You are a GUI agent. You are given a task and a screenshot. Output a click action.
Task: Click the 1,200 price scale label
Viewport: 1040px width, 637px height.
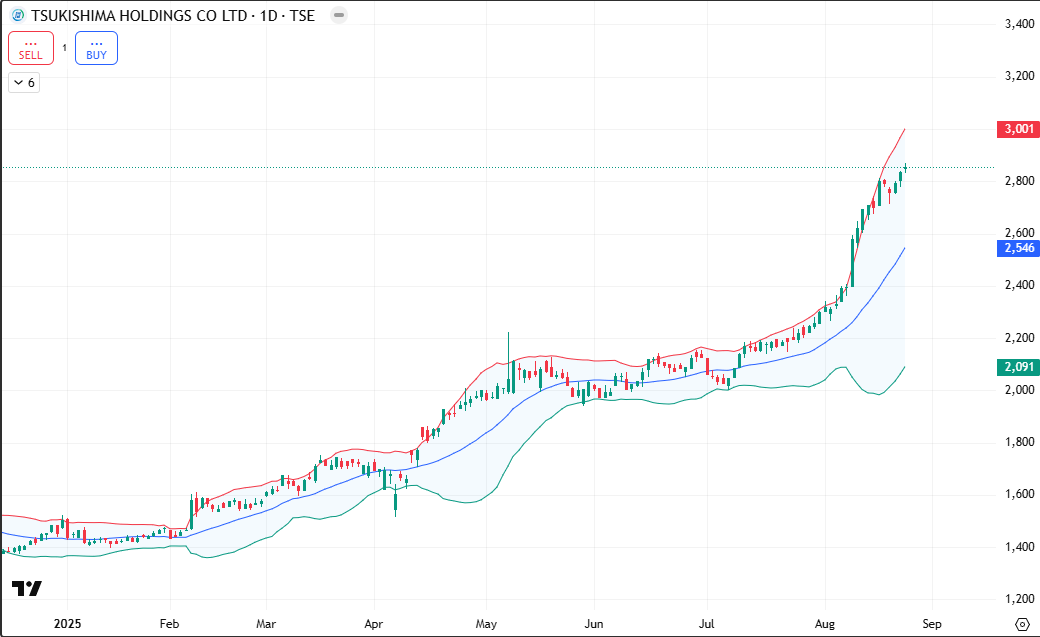coord(1019,599)
